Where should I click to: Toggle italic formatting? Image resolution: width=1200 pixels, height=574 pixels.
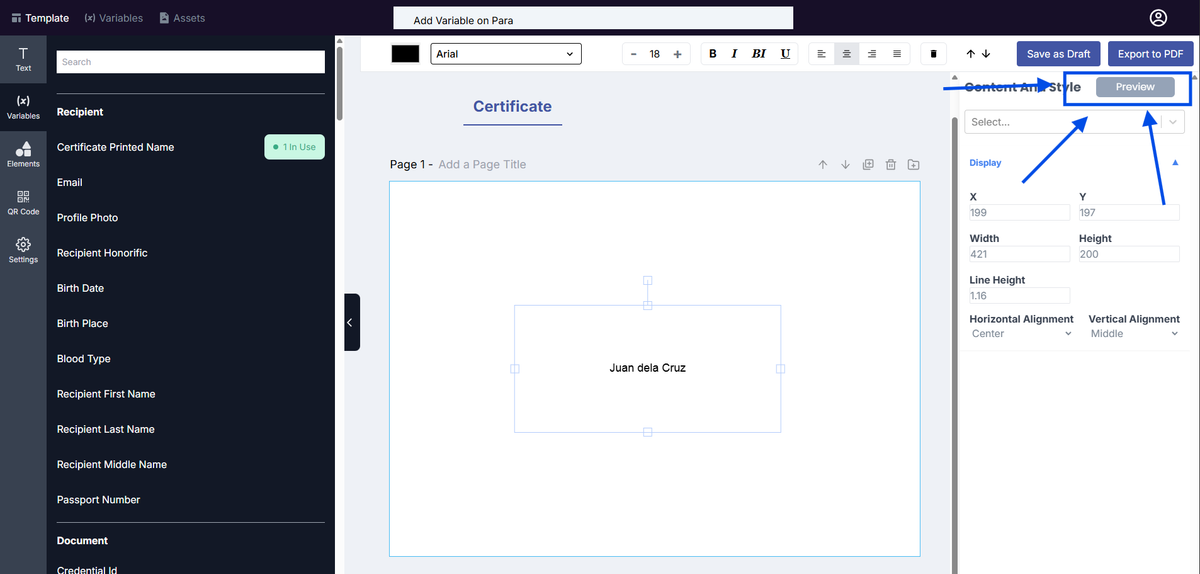(734, 54)
